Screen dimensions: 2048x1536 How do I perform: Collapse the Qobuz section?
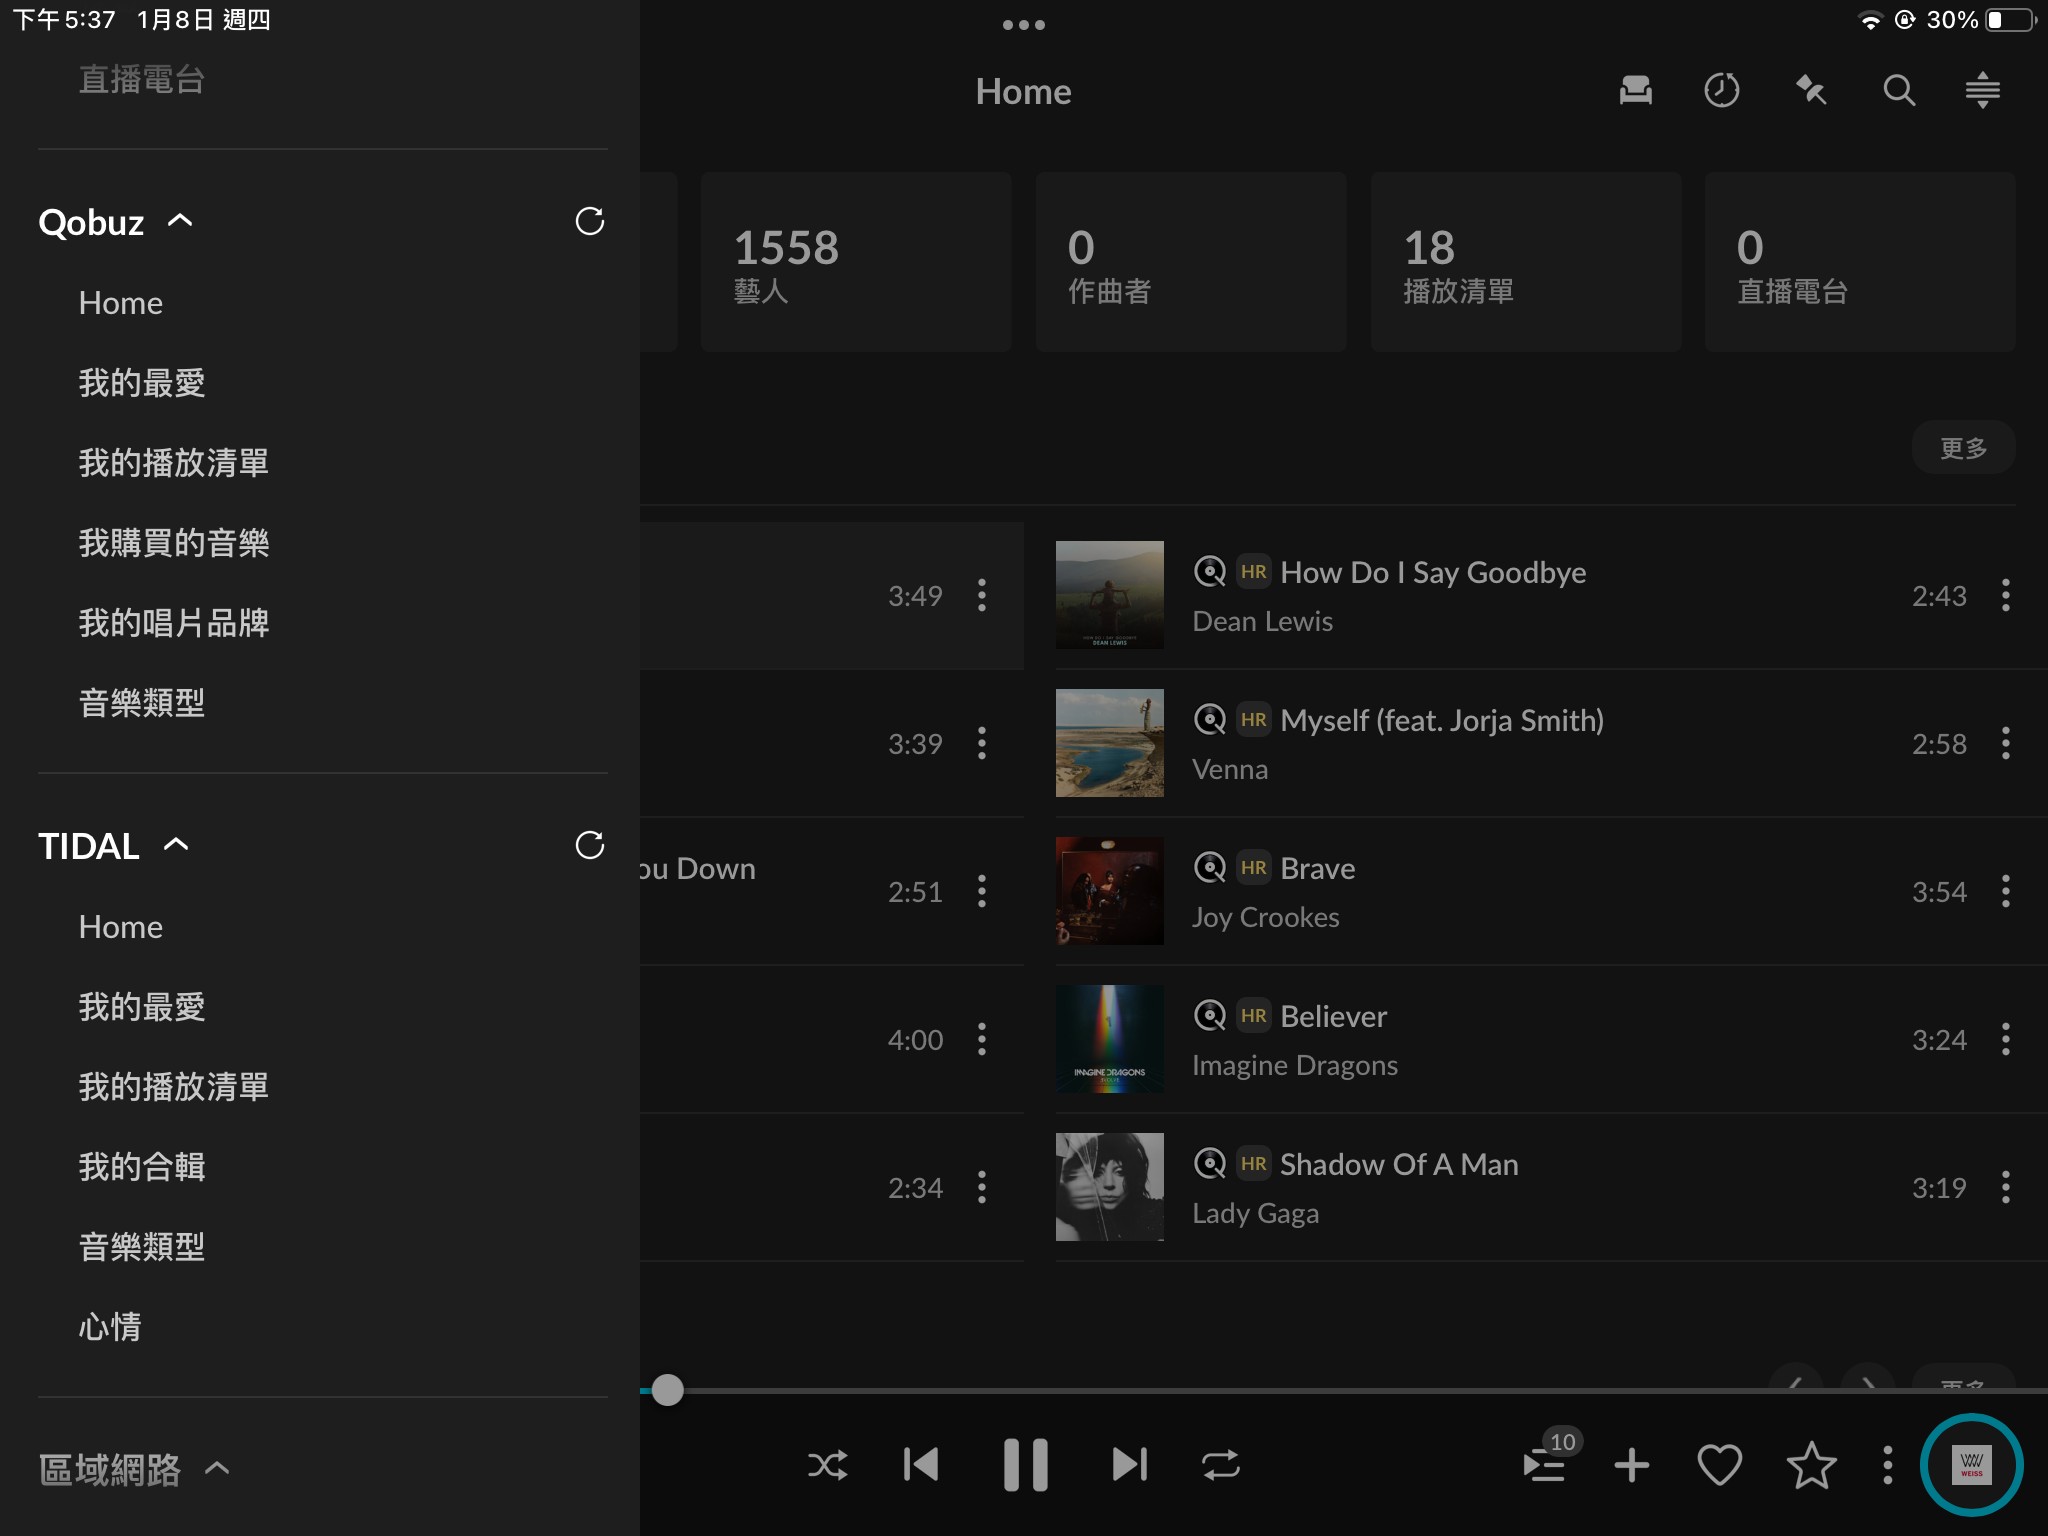180,221
